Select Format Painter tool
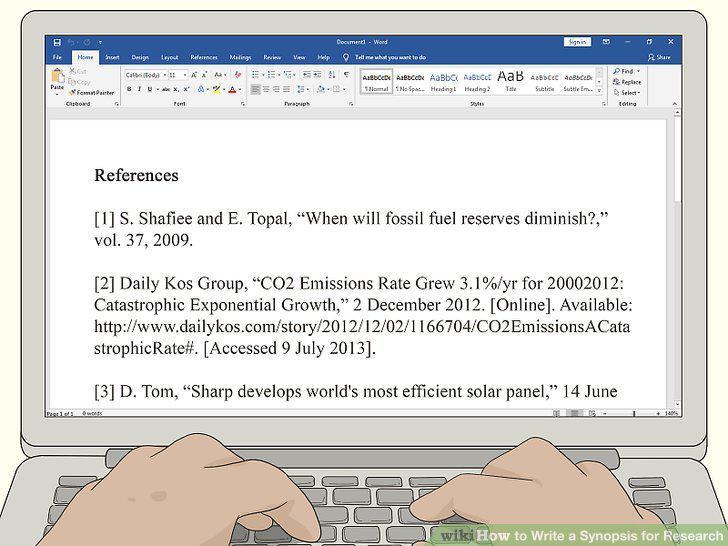728x546 pixels. pyautogui.click(x=91, y=93)
